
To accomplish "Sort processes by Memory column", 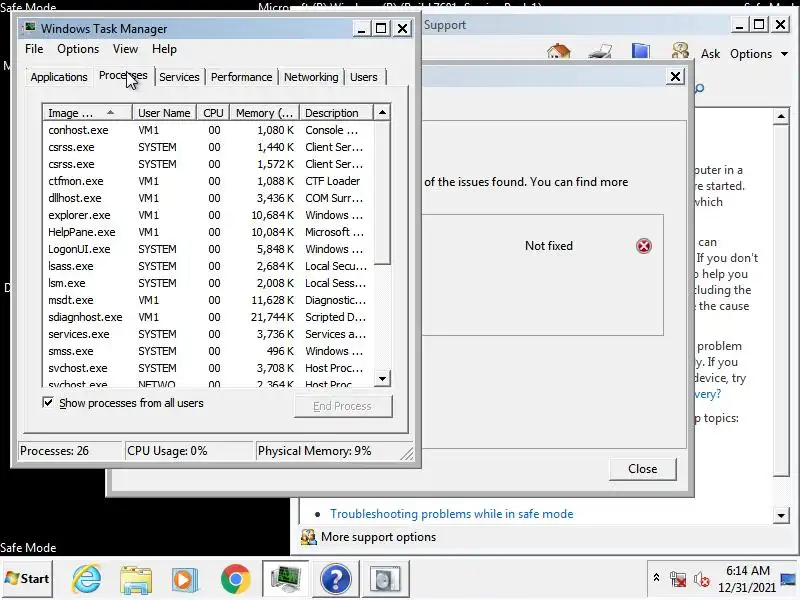I will [264, 113].
